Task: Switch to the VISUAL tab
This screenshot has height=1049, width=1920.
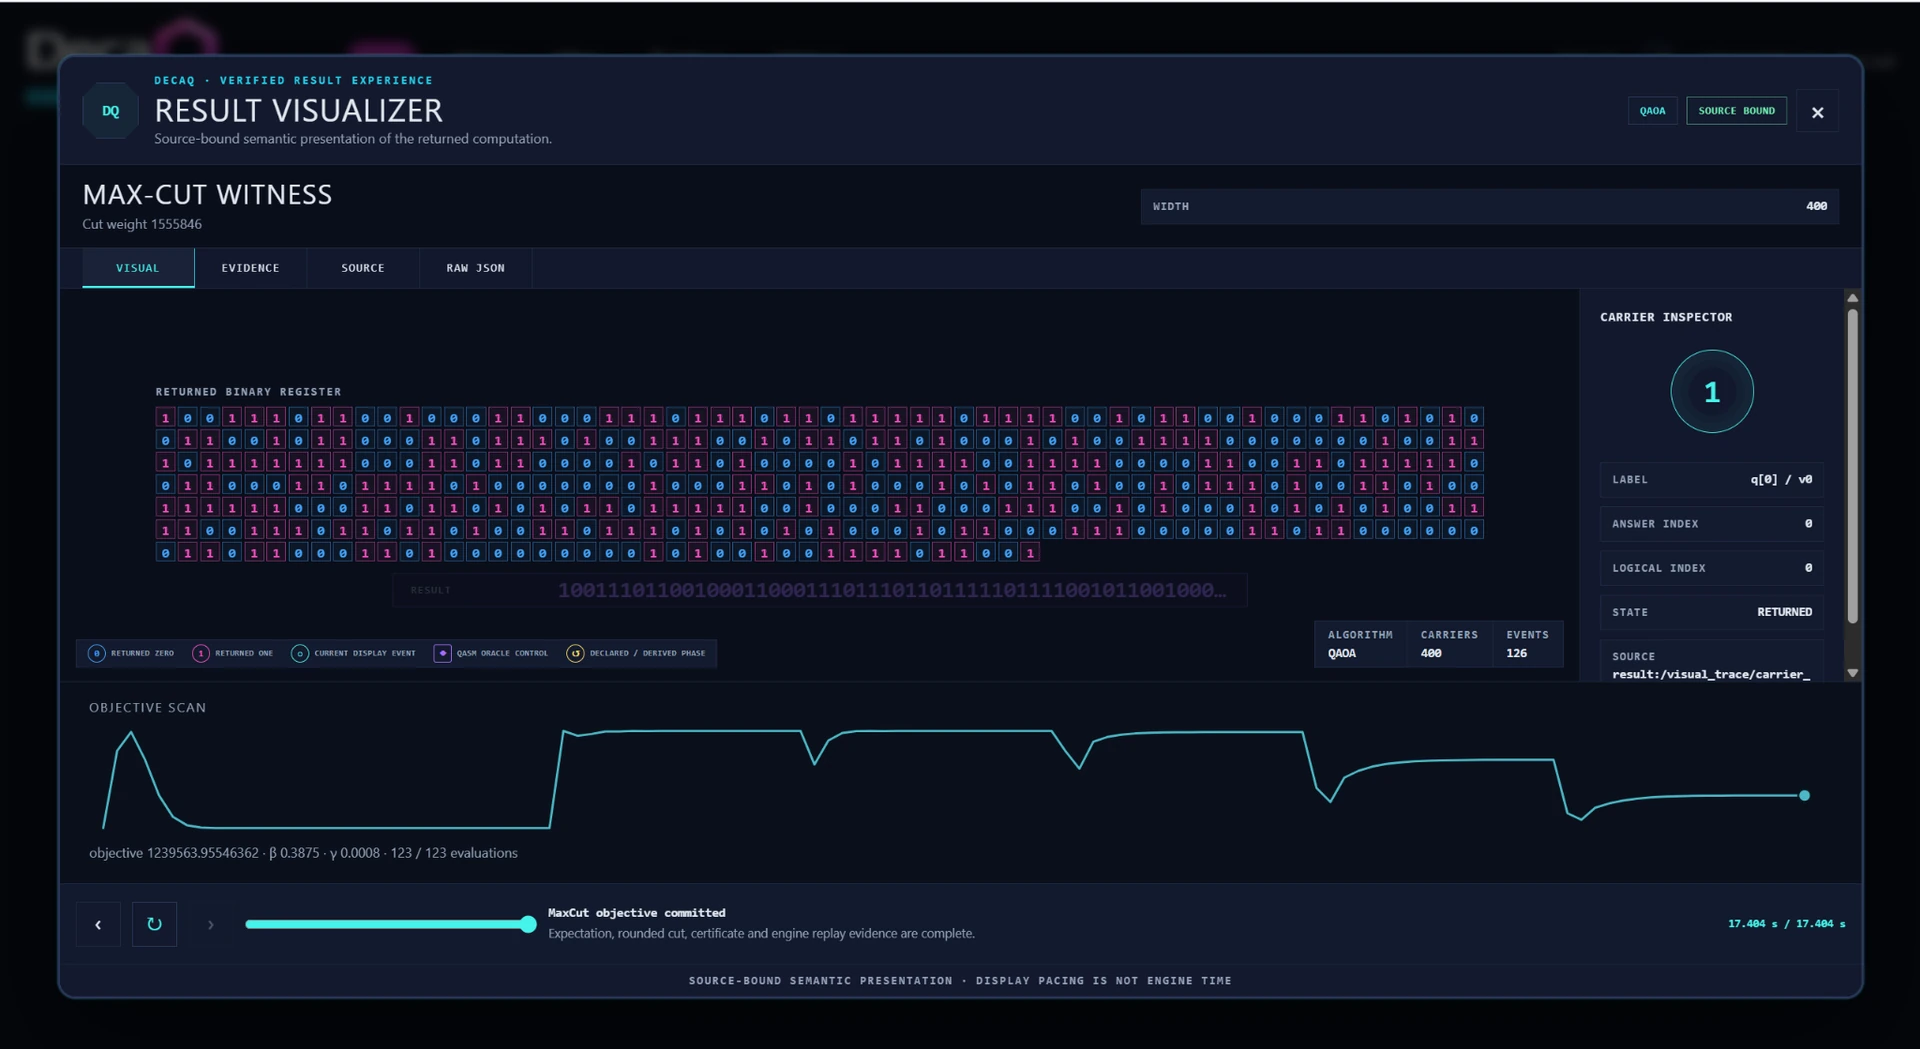Action: pos(138,268)
